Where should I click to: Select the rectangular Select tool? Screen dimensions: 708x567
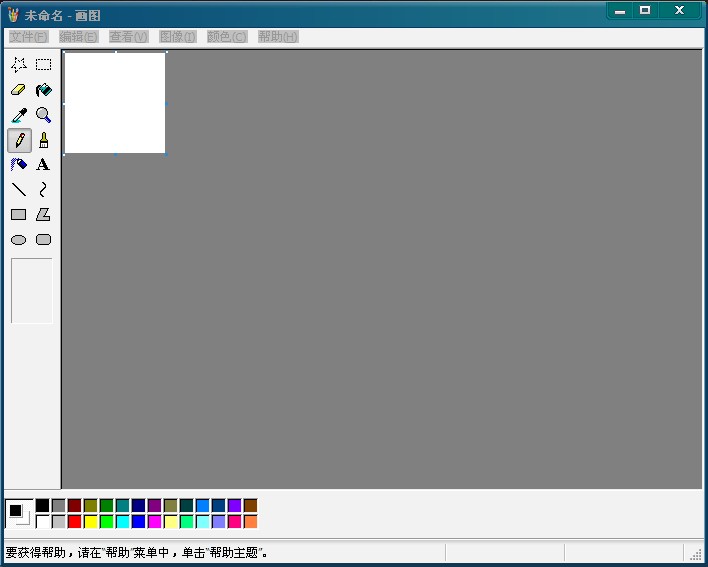tap(43, 65)
